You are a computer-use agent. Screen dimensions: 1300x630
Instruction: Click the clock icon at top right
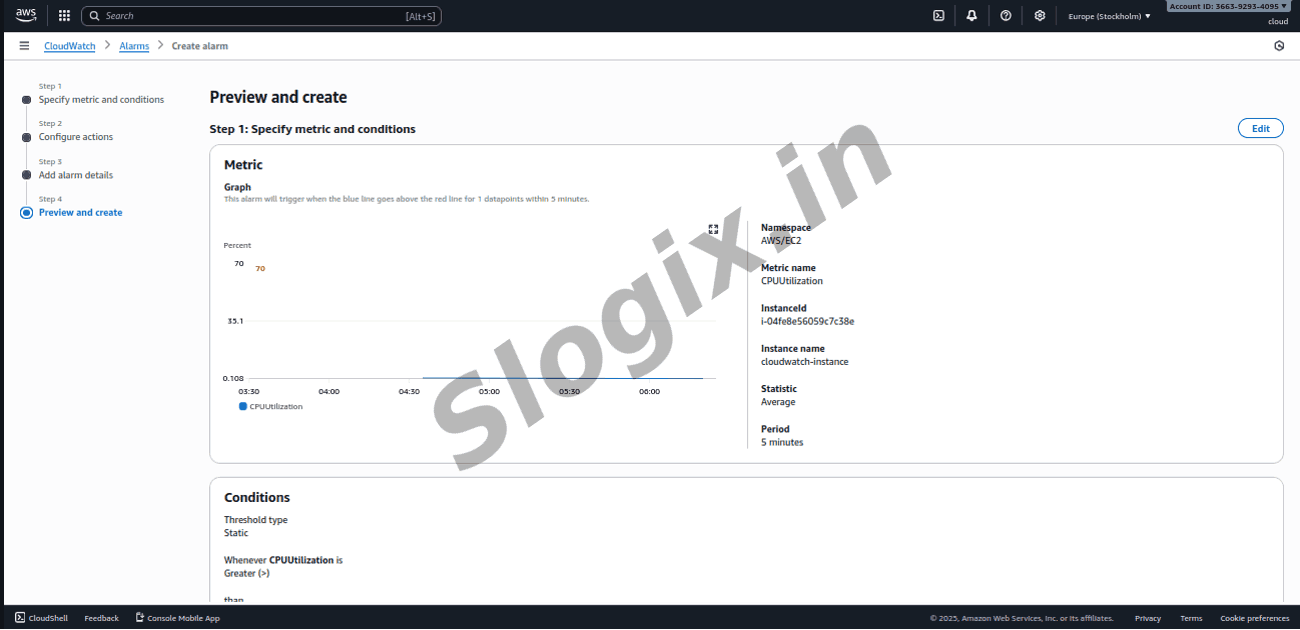tap(1279, 46)
